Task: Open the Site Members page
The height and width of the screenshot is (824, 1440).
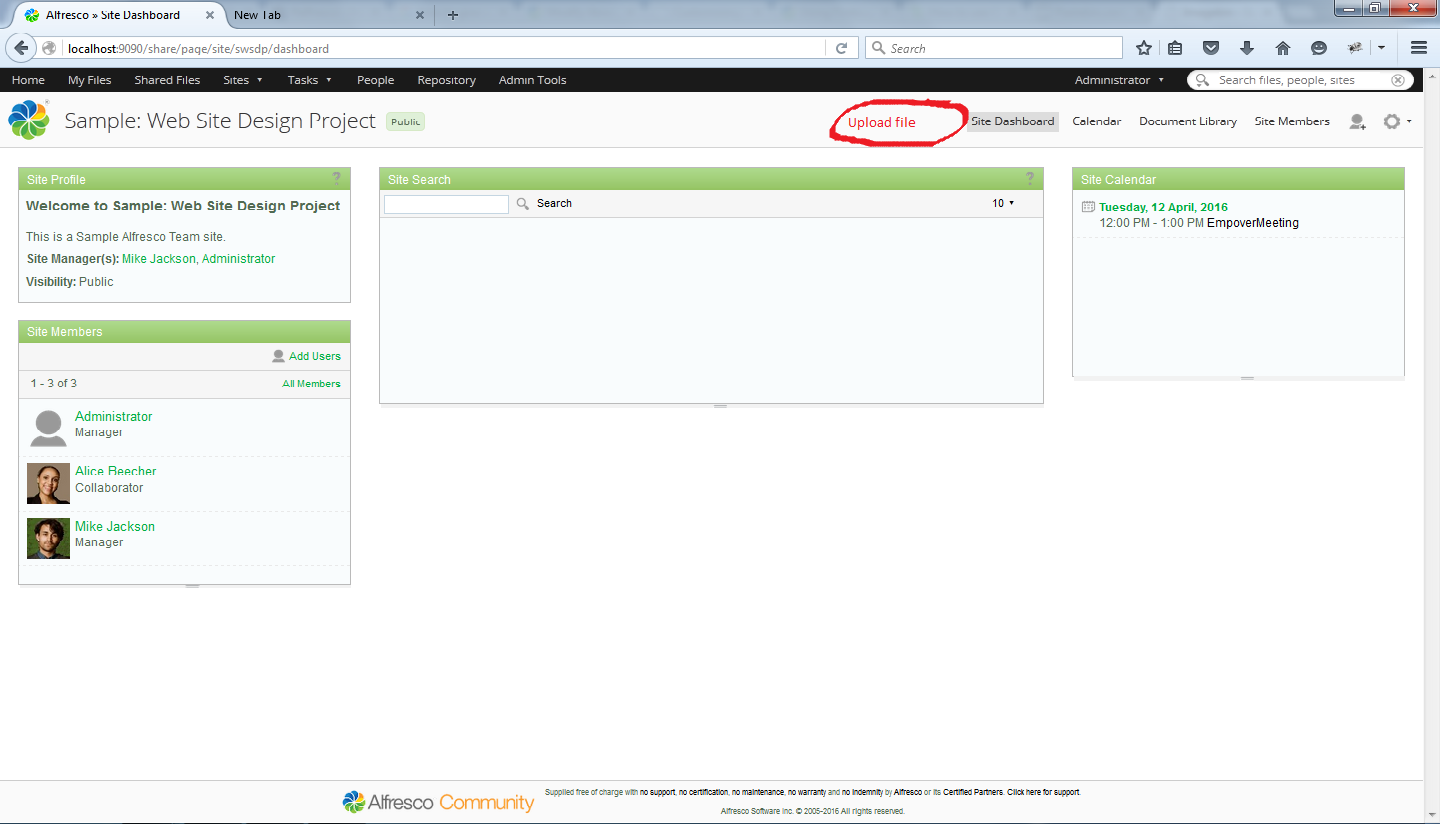Action: coord(1292,121)
